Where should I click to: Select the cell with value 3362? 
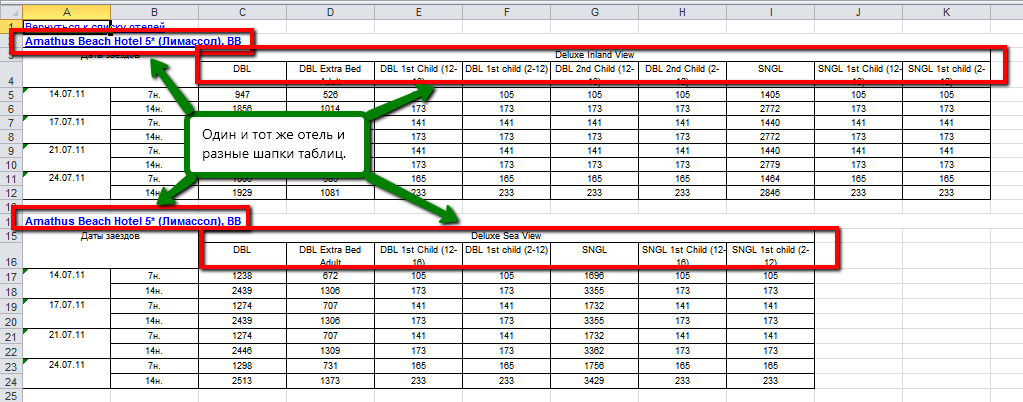(594, 351)
